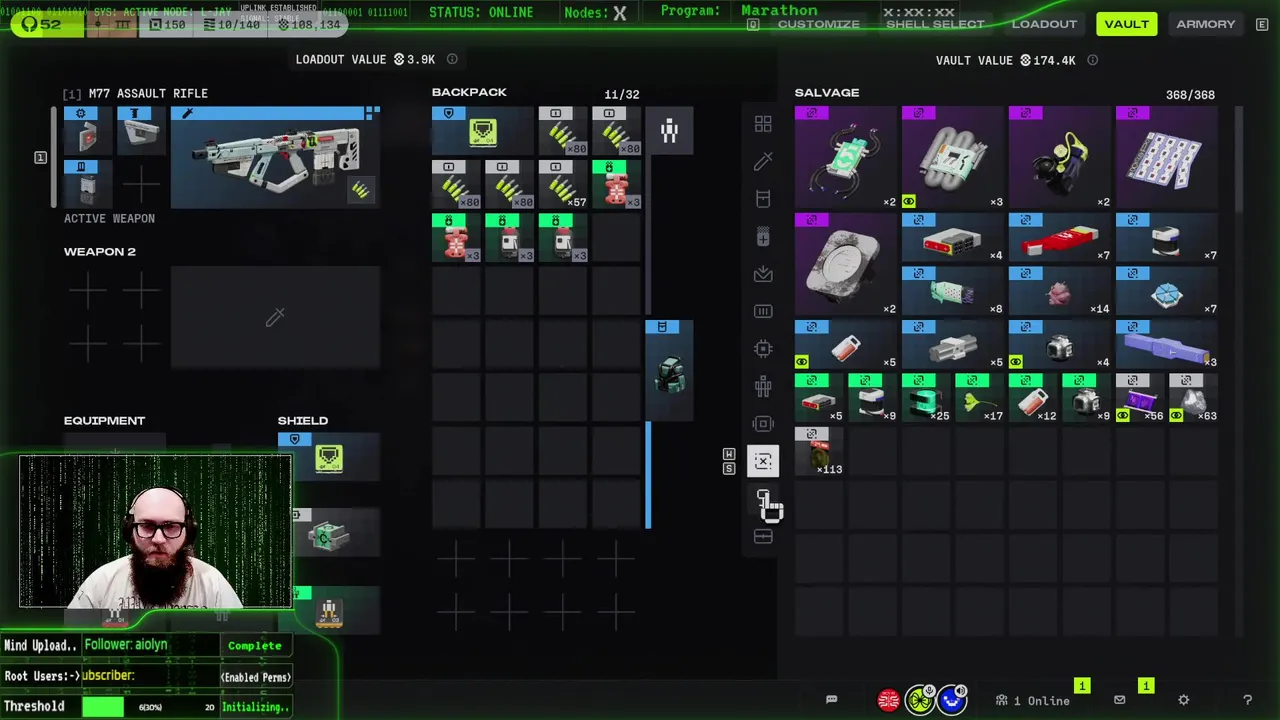The width and height of the screenshot is (1280, 720).
Task: Click the blue salvage item with x8 count
Action: pyautogui.click(x=953, y=291)
